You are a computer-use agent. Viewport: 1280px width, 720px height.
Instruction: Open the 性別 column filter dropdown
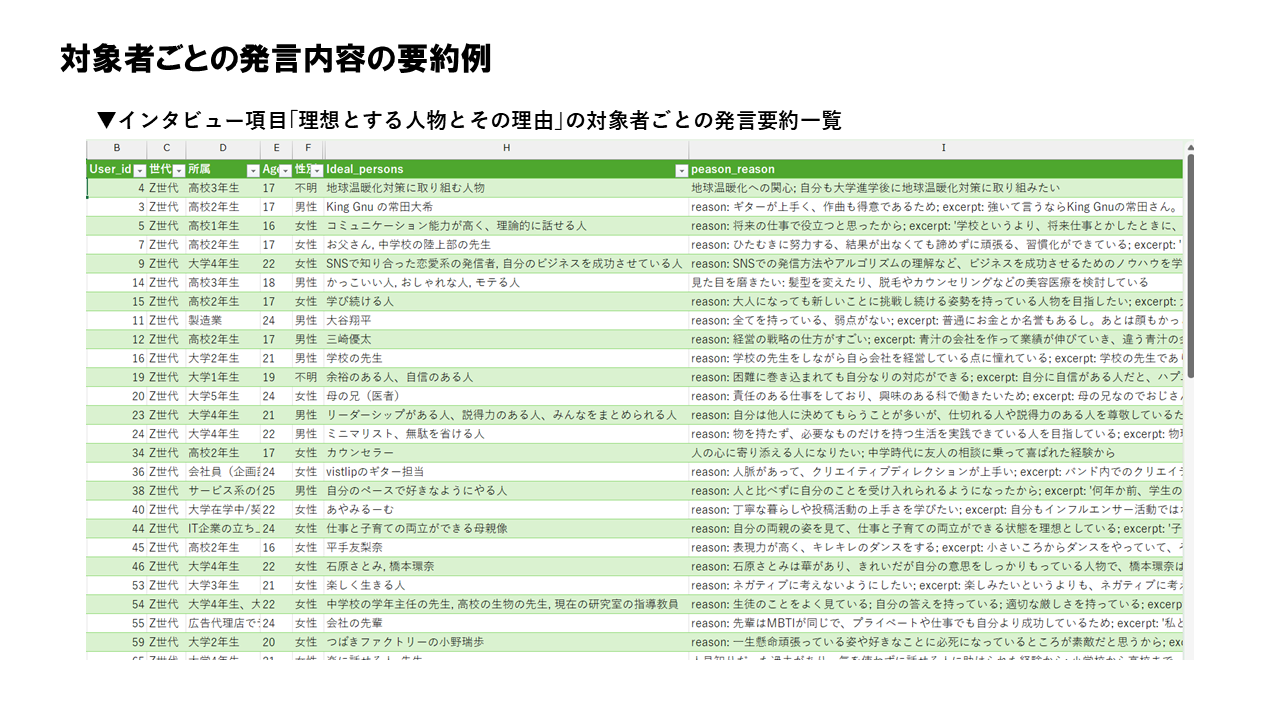[x=317, y=170]
